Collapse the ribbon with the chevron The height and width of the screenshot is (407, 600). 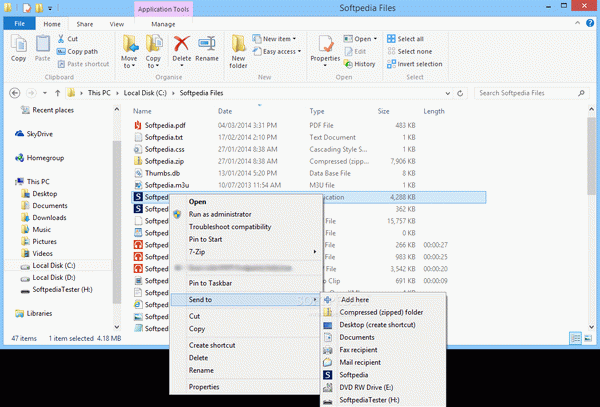[577, 23]
